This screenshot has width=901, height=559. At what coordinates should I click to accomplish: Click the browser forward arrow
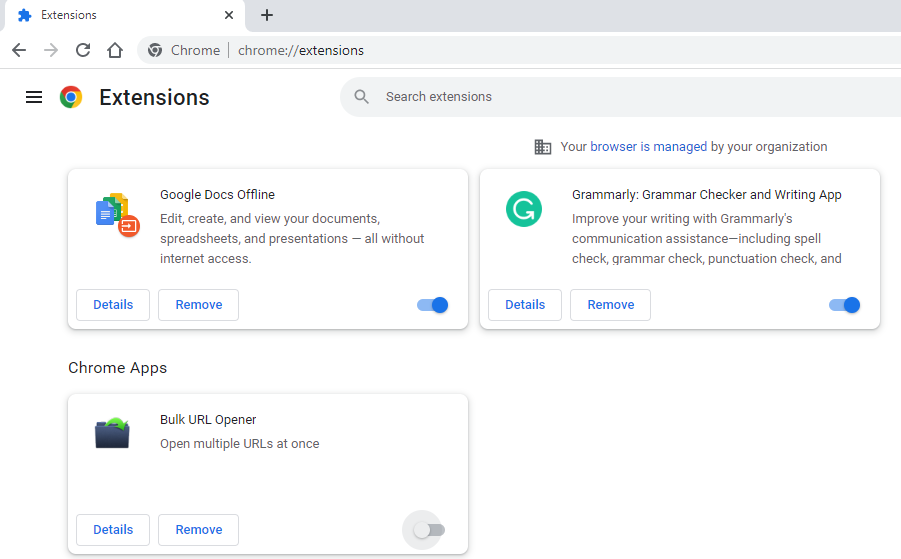51,50
